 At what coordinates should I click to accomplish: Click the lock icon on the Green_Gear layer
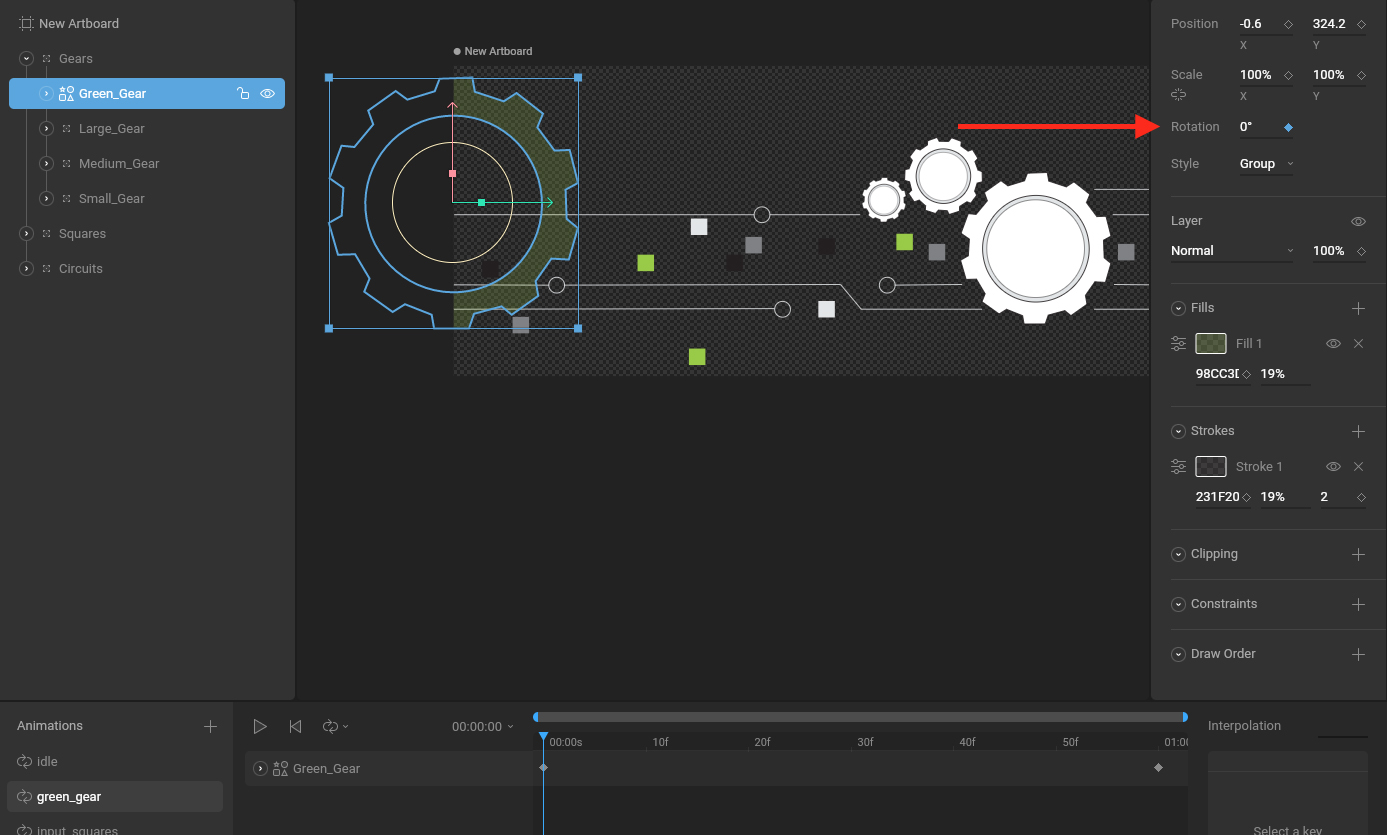click(243, 92)
